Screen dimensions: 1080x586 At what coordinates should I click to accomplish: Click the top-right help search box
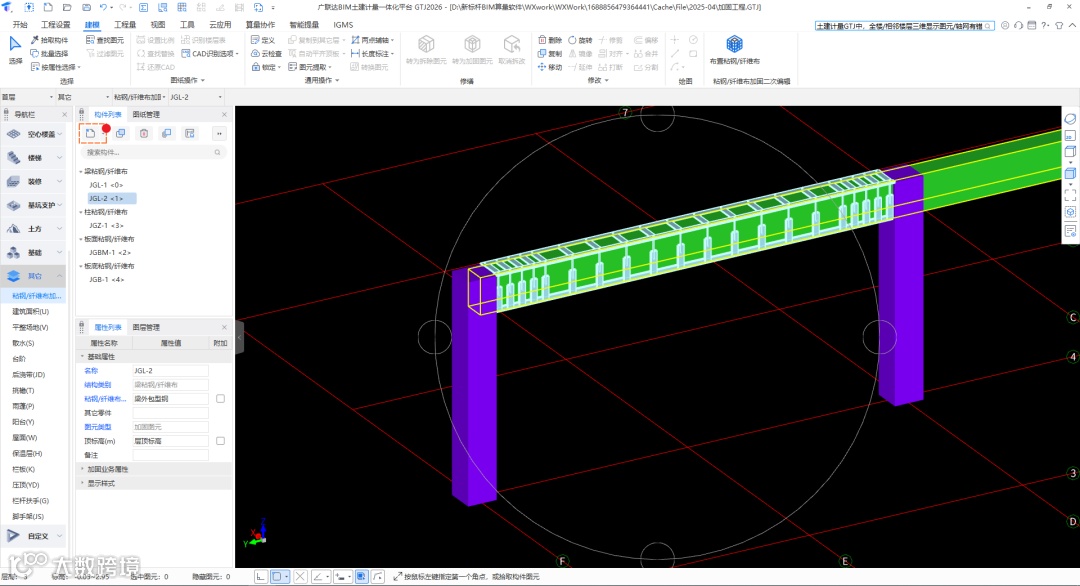coord(904,25)
